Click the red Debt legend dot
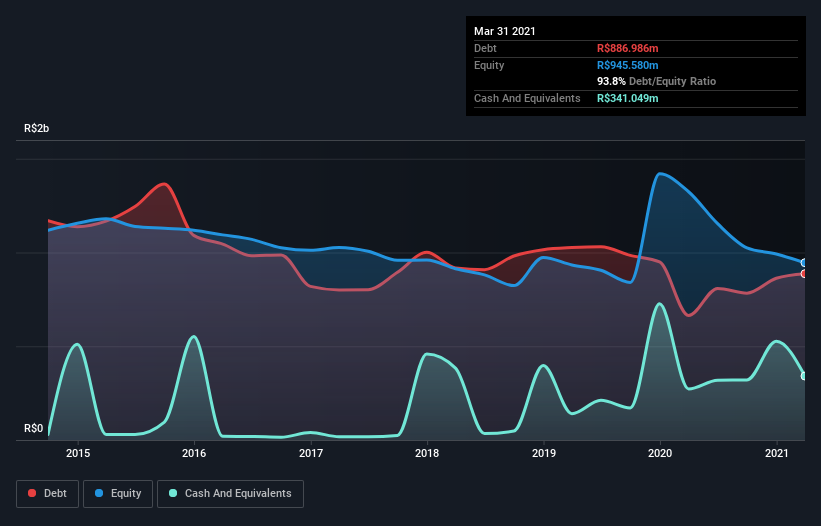 32,493
